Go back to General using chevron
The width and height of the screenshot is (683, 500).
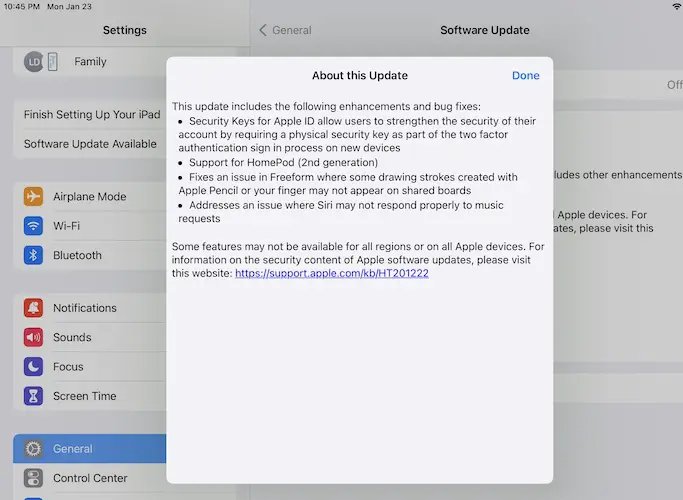[264, 30]
